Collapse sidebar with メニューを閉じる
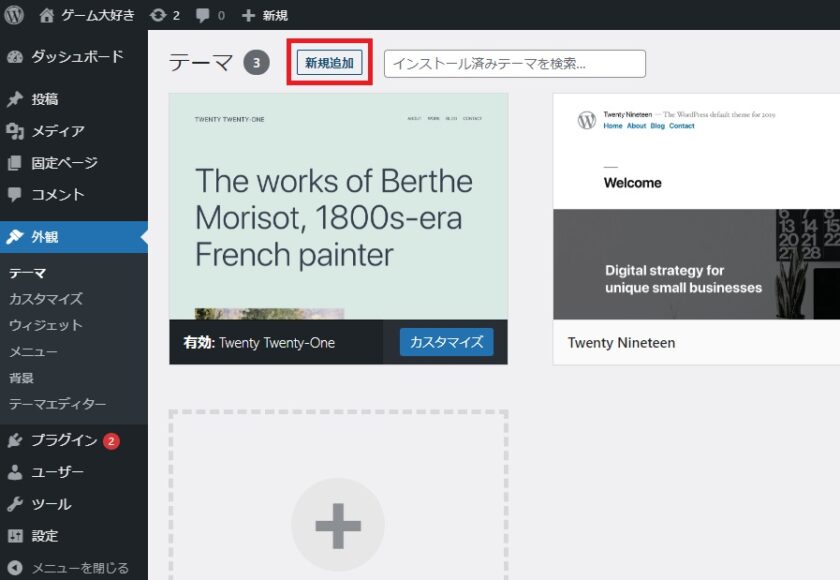Screen dimensions: 840x580 pos(74,568)
